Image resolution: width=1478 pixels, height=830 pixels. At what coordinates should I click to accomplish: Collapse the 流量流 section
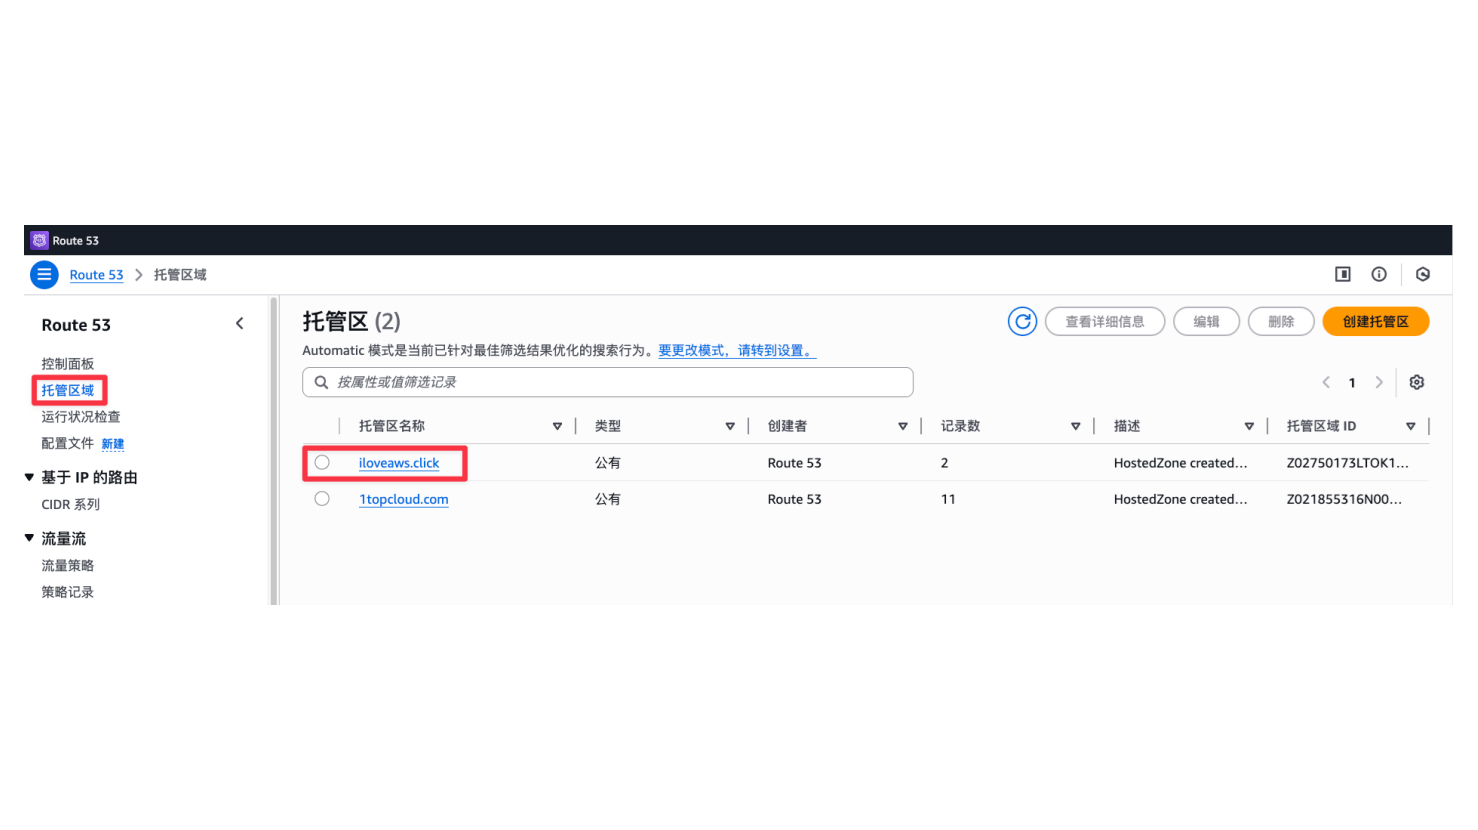pos(30,538)
